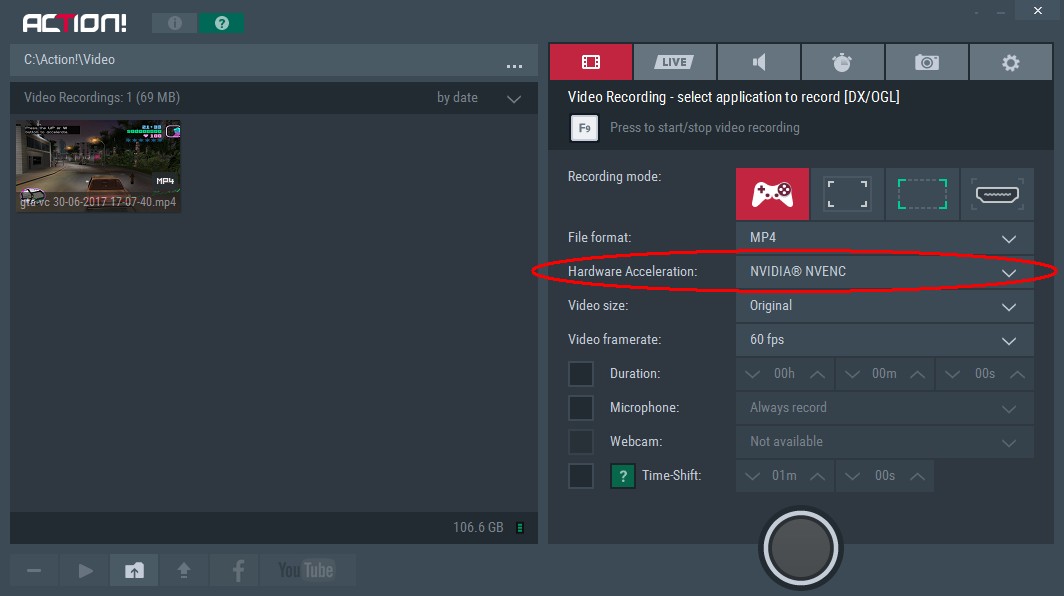
Task: Click the C:\Action!\Video path field
Action: 274,60
